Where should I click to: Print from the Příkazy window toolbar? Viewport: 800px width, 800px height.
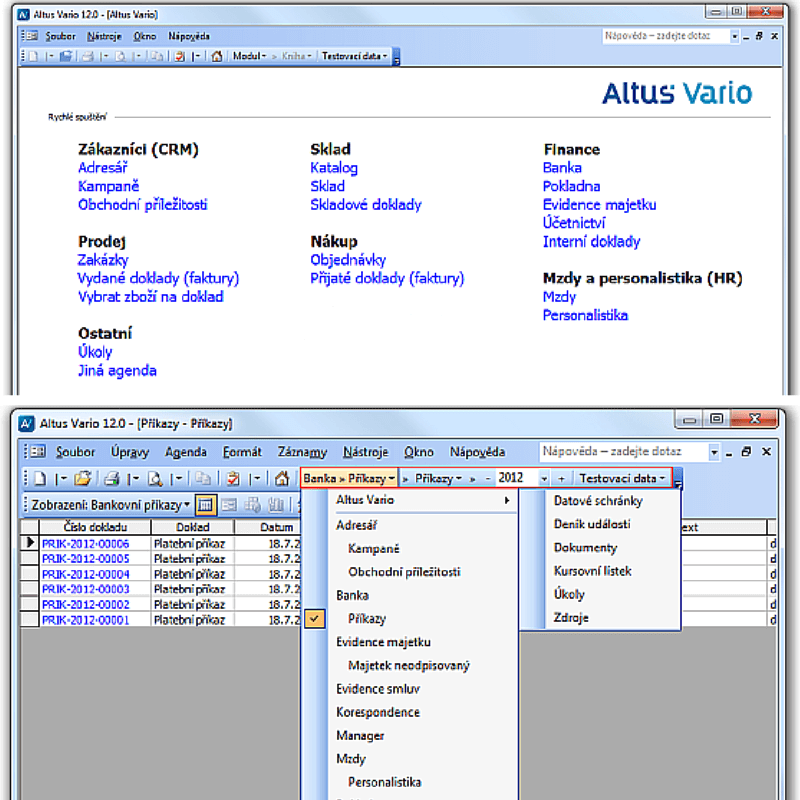point(111,479)
